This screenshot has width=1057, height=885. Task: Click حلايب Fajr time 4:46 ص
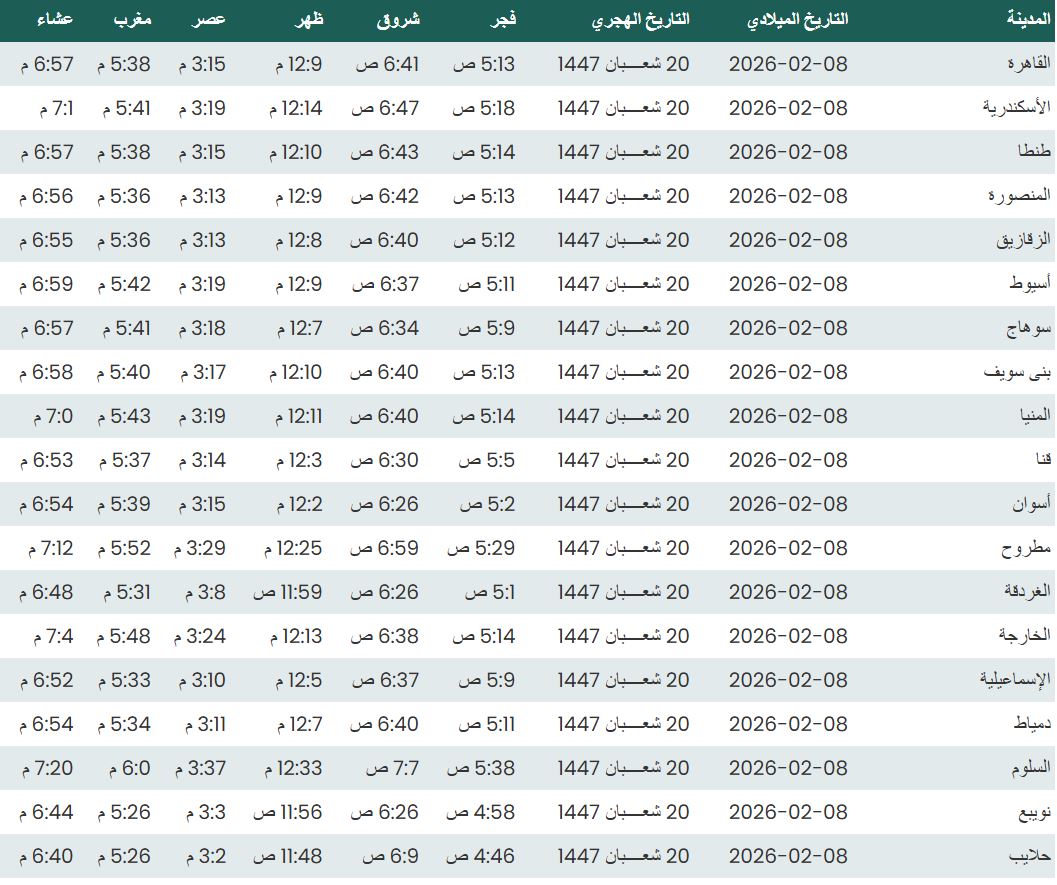pyautogui.click(x=480, y=856)
